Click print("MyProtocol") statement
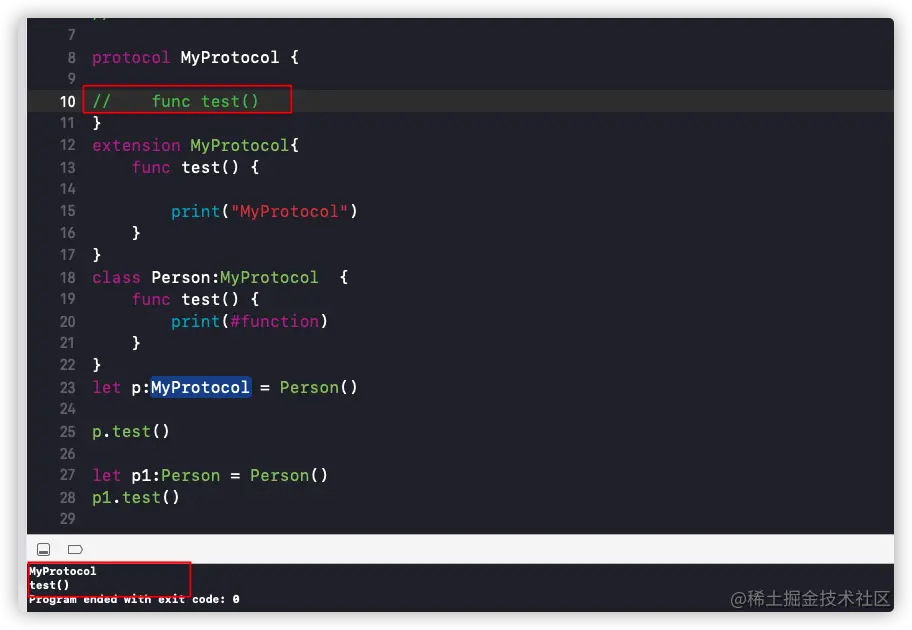The image size is (912, 630). [264, 211]
